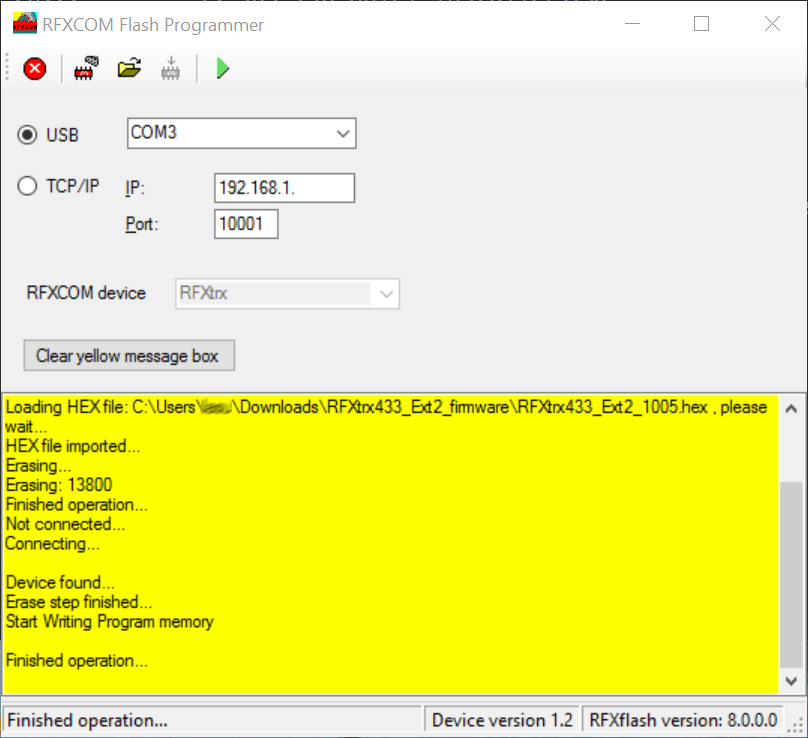Open the COM3 port dropdown
808x738 pixels.
(242, 133)
